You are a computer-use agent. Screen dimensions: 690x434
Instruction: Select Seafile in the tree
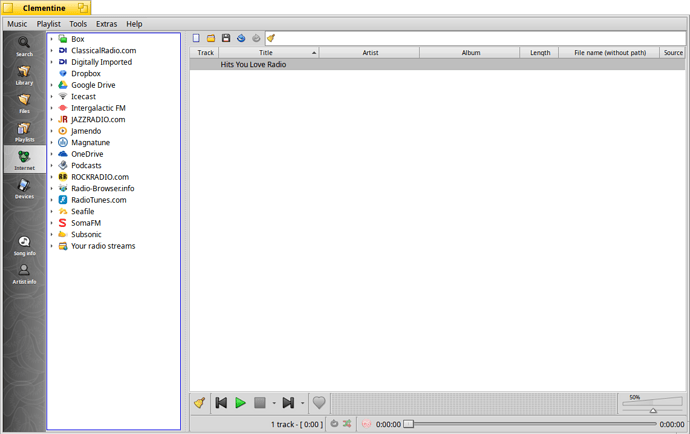[x=83, y=211]
